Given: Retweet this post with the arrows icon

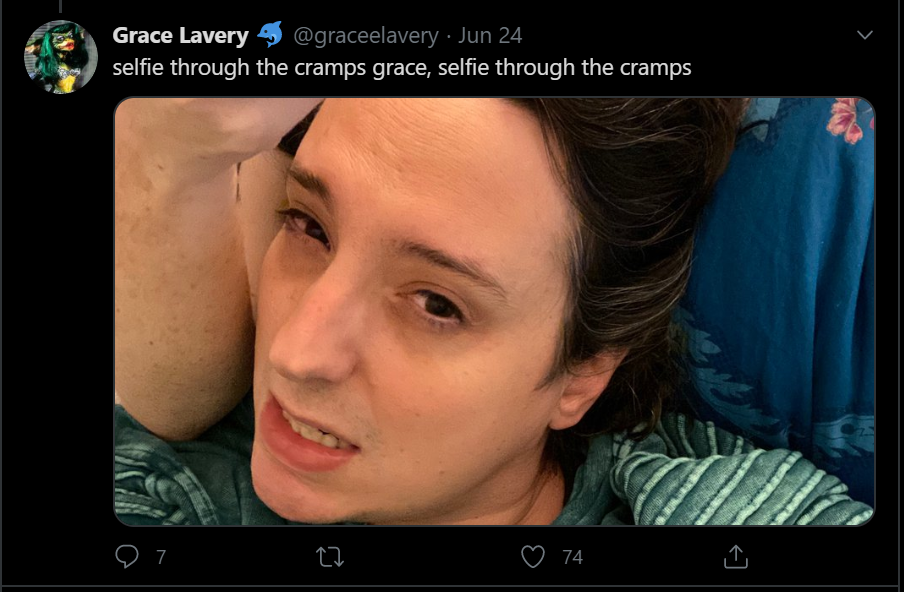Looking at the screenshot, I should [330, 557].
